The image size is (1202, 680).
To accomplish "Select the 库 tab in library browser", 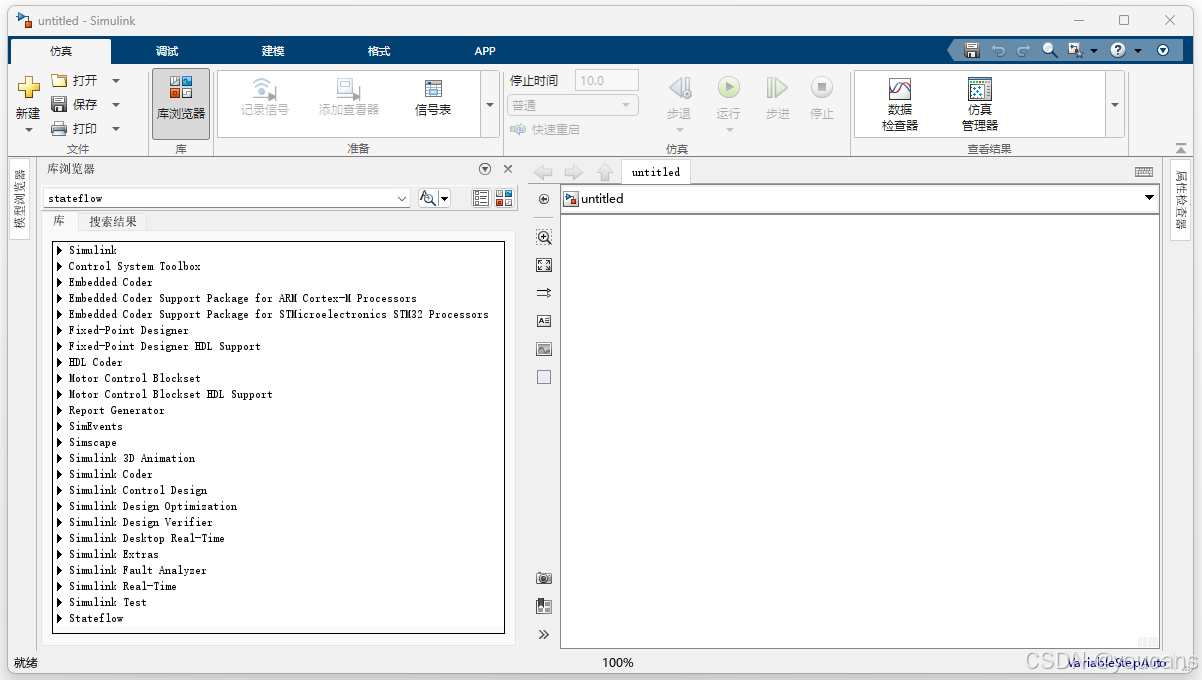I will pos(59,221).
